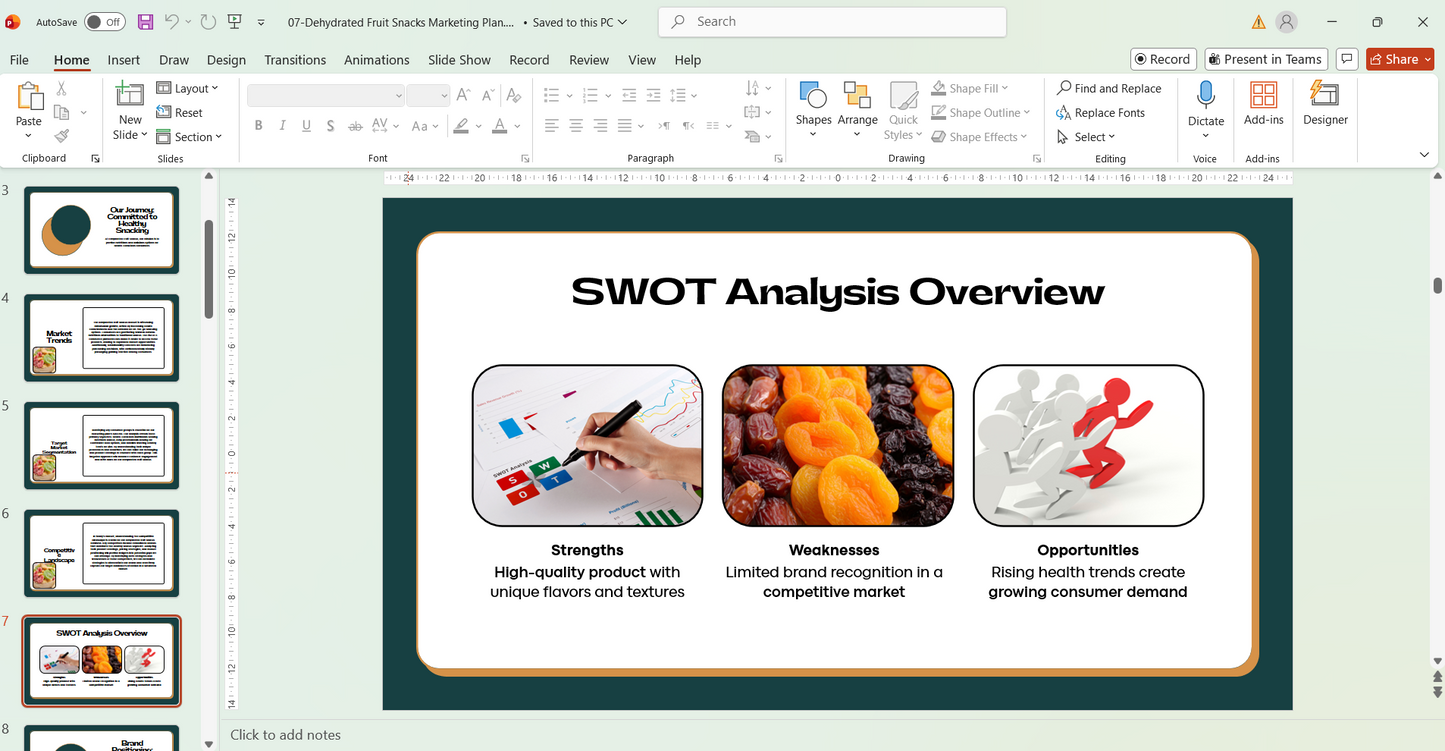Screen dimensions: 1445x751
Task: Toggle Strikethrough formatting
Action: click(x=355, y=126)
